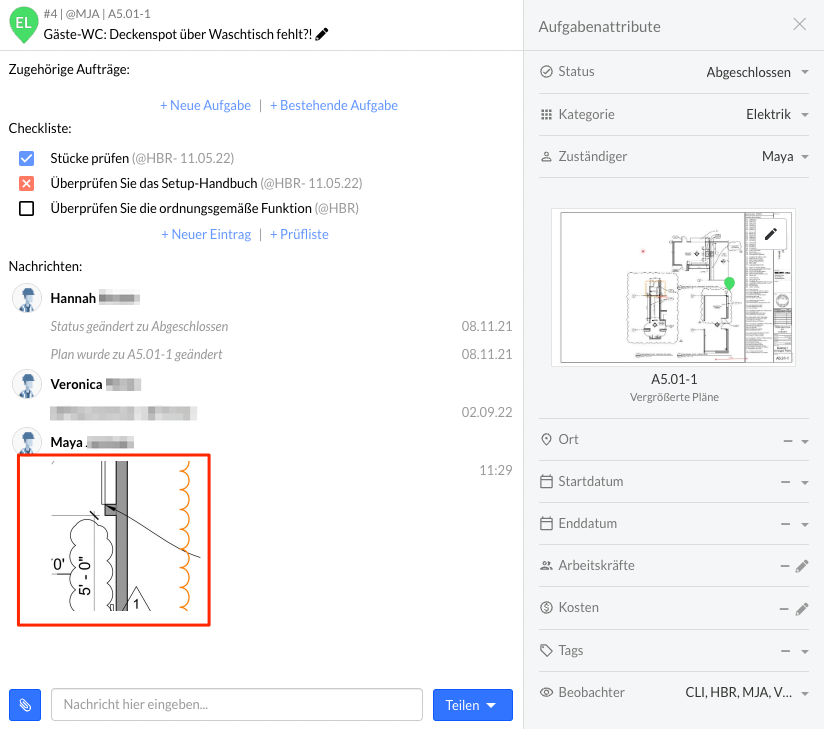Open Hannah's avatar
Viewport: 824px width, 729px height.
(27, 298)
